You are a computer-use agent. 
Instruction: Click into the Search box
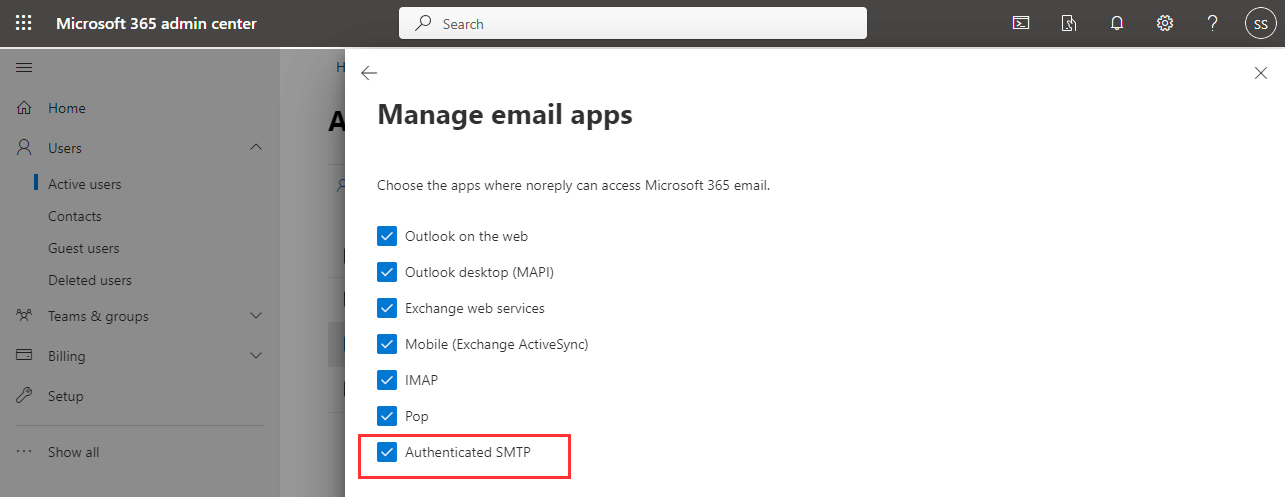tap(633, 23)
